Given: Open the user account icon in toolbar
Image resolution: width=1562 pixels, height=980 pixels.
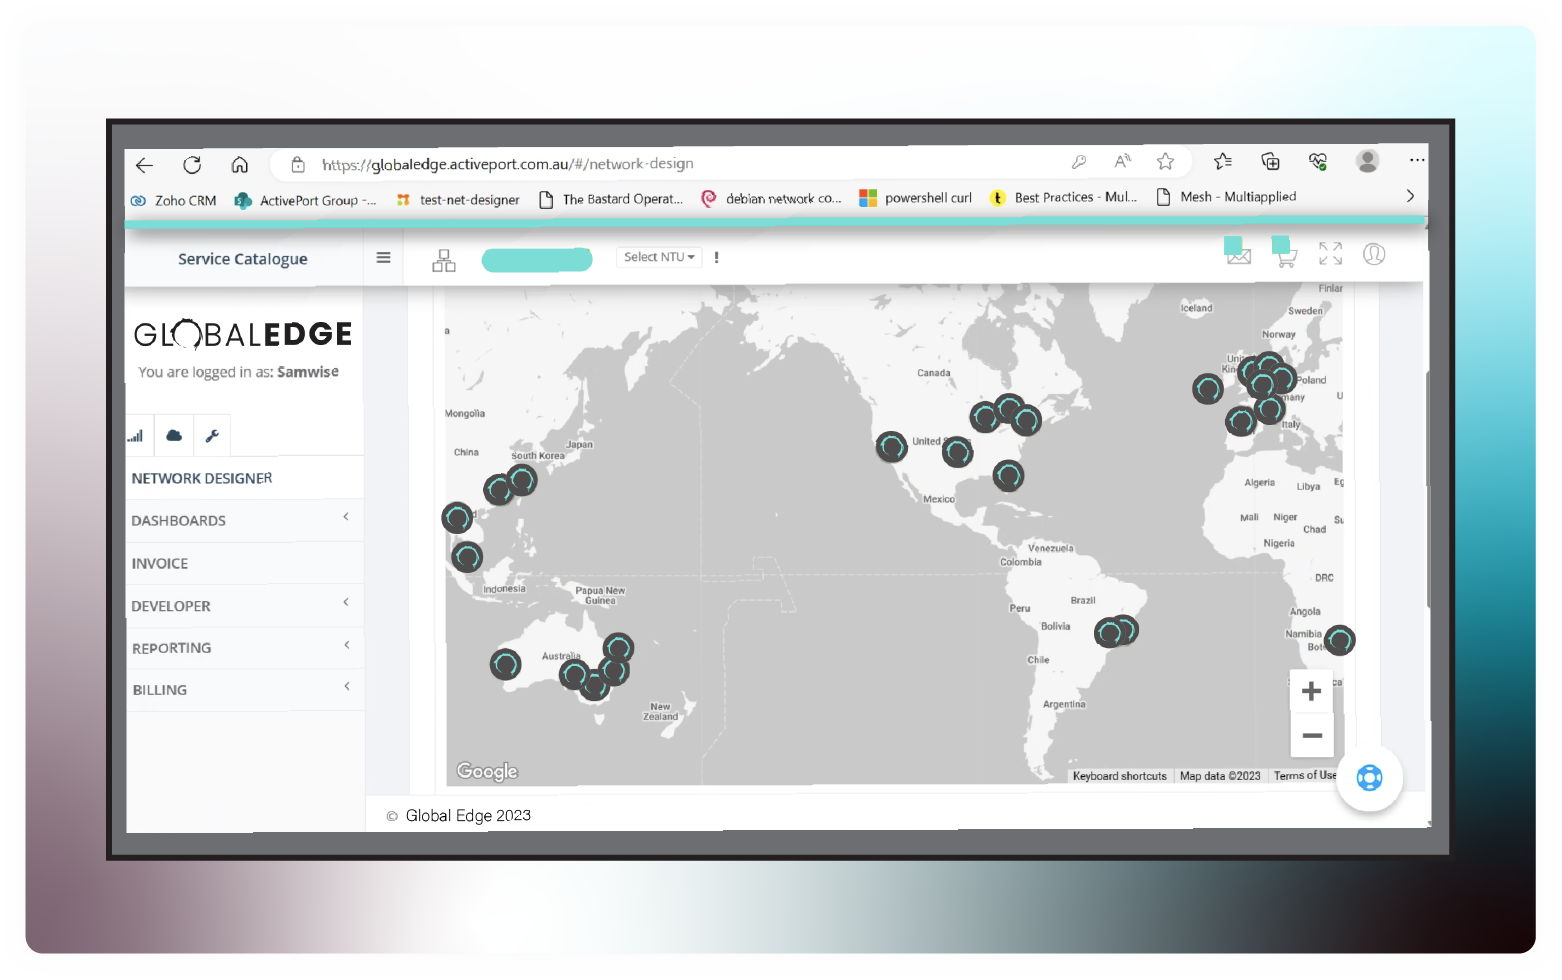Looking at the screenshot, I should pyautogui.click(x=1374, y=254).
